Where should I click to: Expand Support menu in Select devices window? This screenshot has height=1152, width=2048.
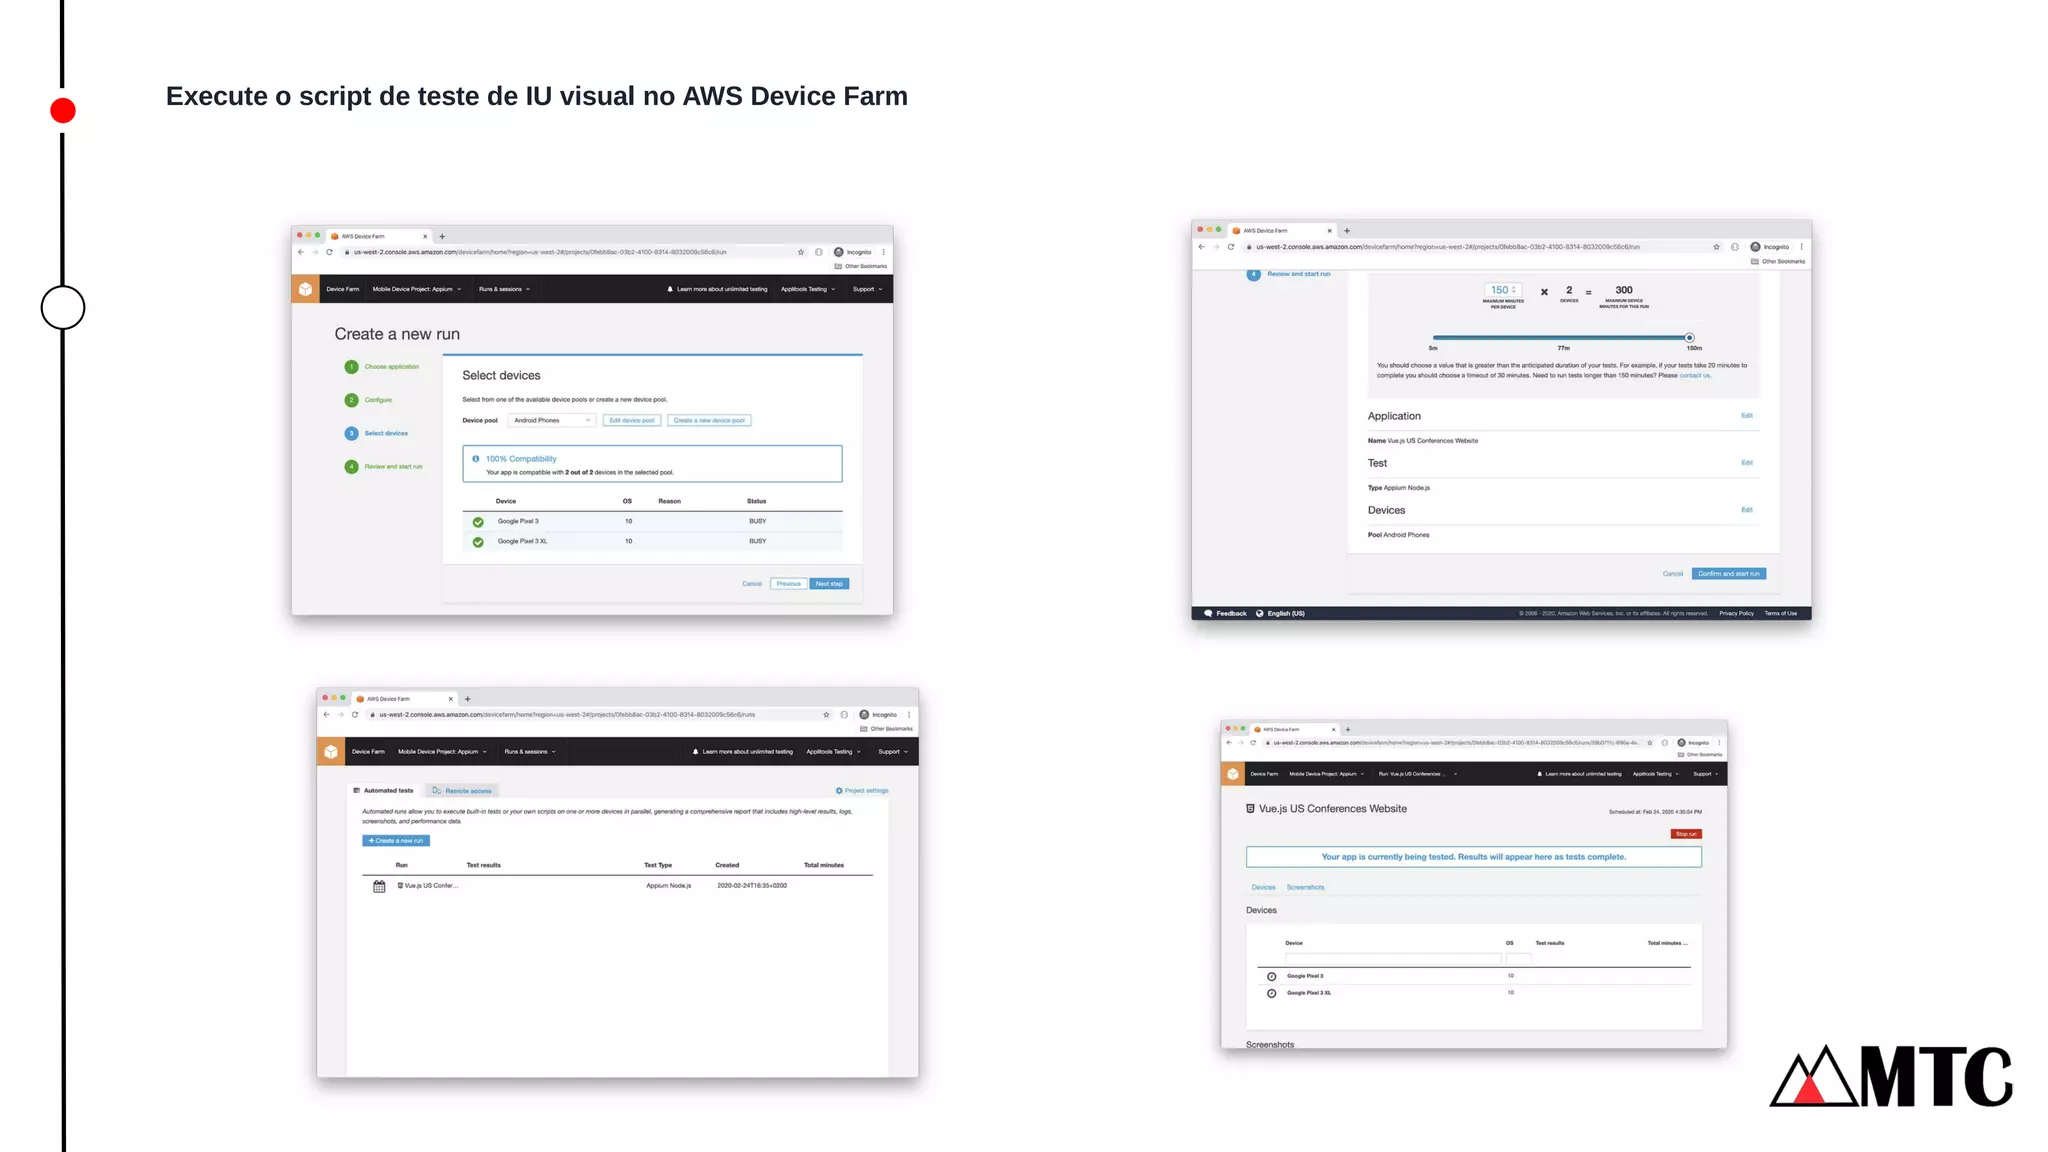pos(868,289)
